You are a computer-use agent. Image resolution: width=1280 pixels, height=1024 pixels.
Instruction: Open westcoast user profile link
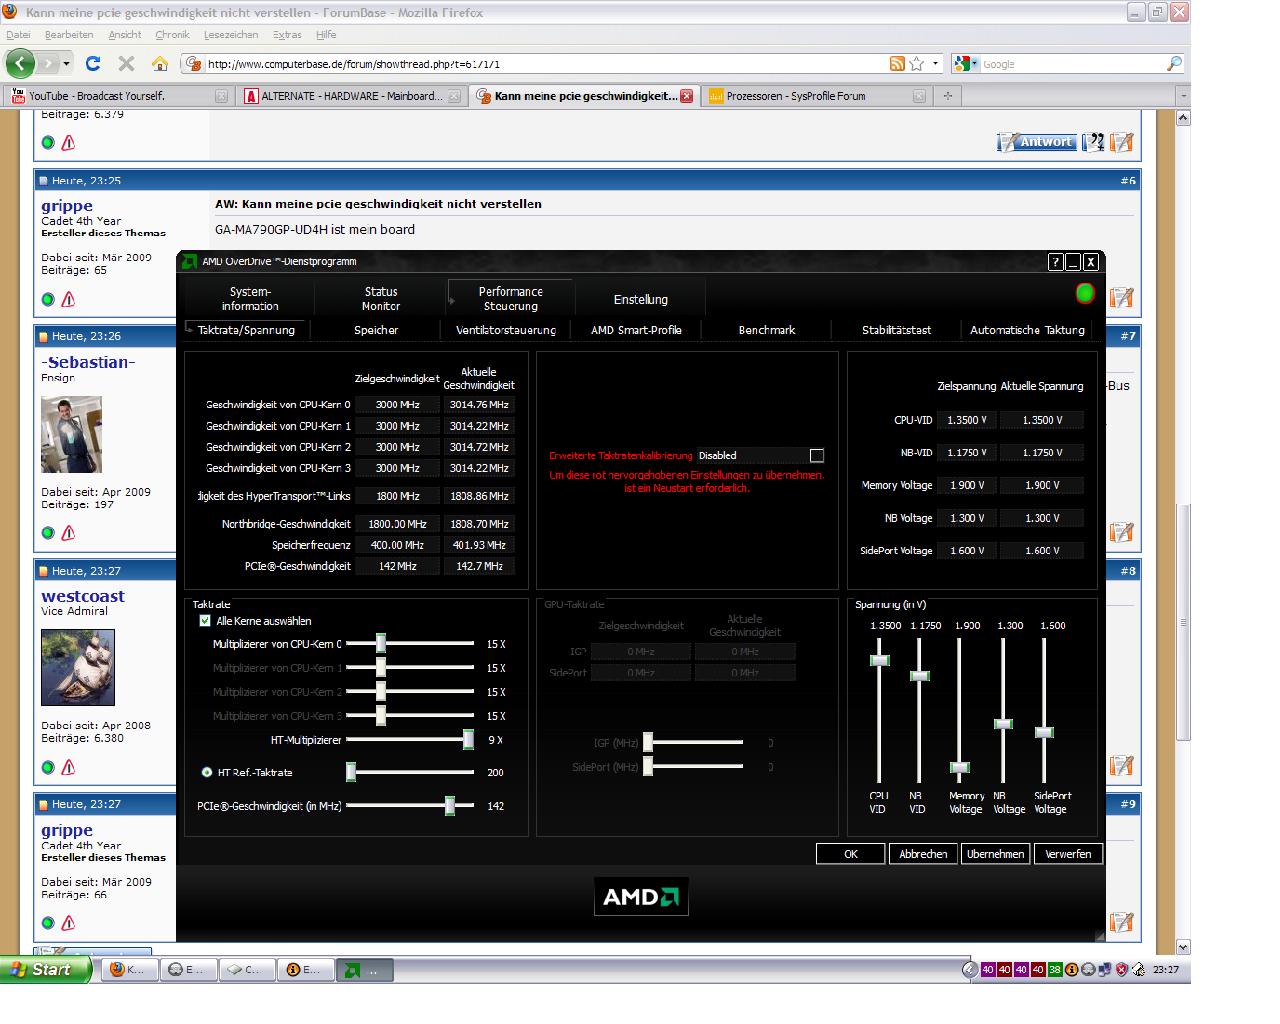click(83, 596)
